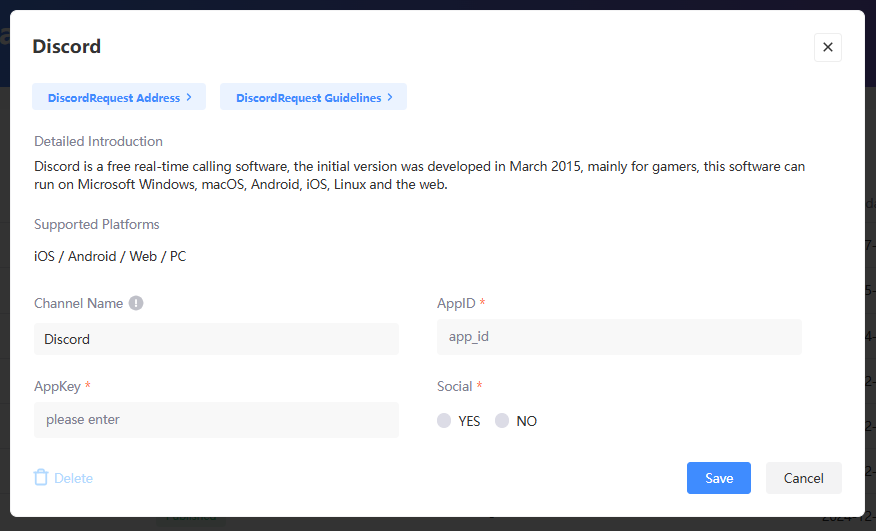Click the Supported Platforms list text

click(x=110, y=256)
